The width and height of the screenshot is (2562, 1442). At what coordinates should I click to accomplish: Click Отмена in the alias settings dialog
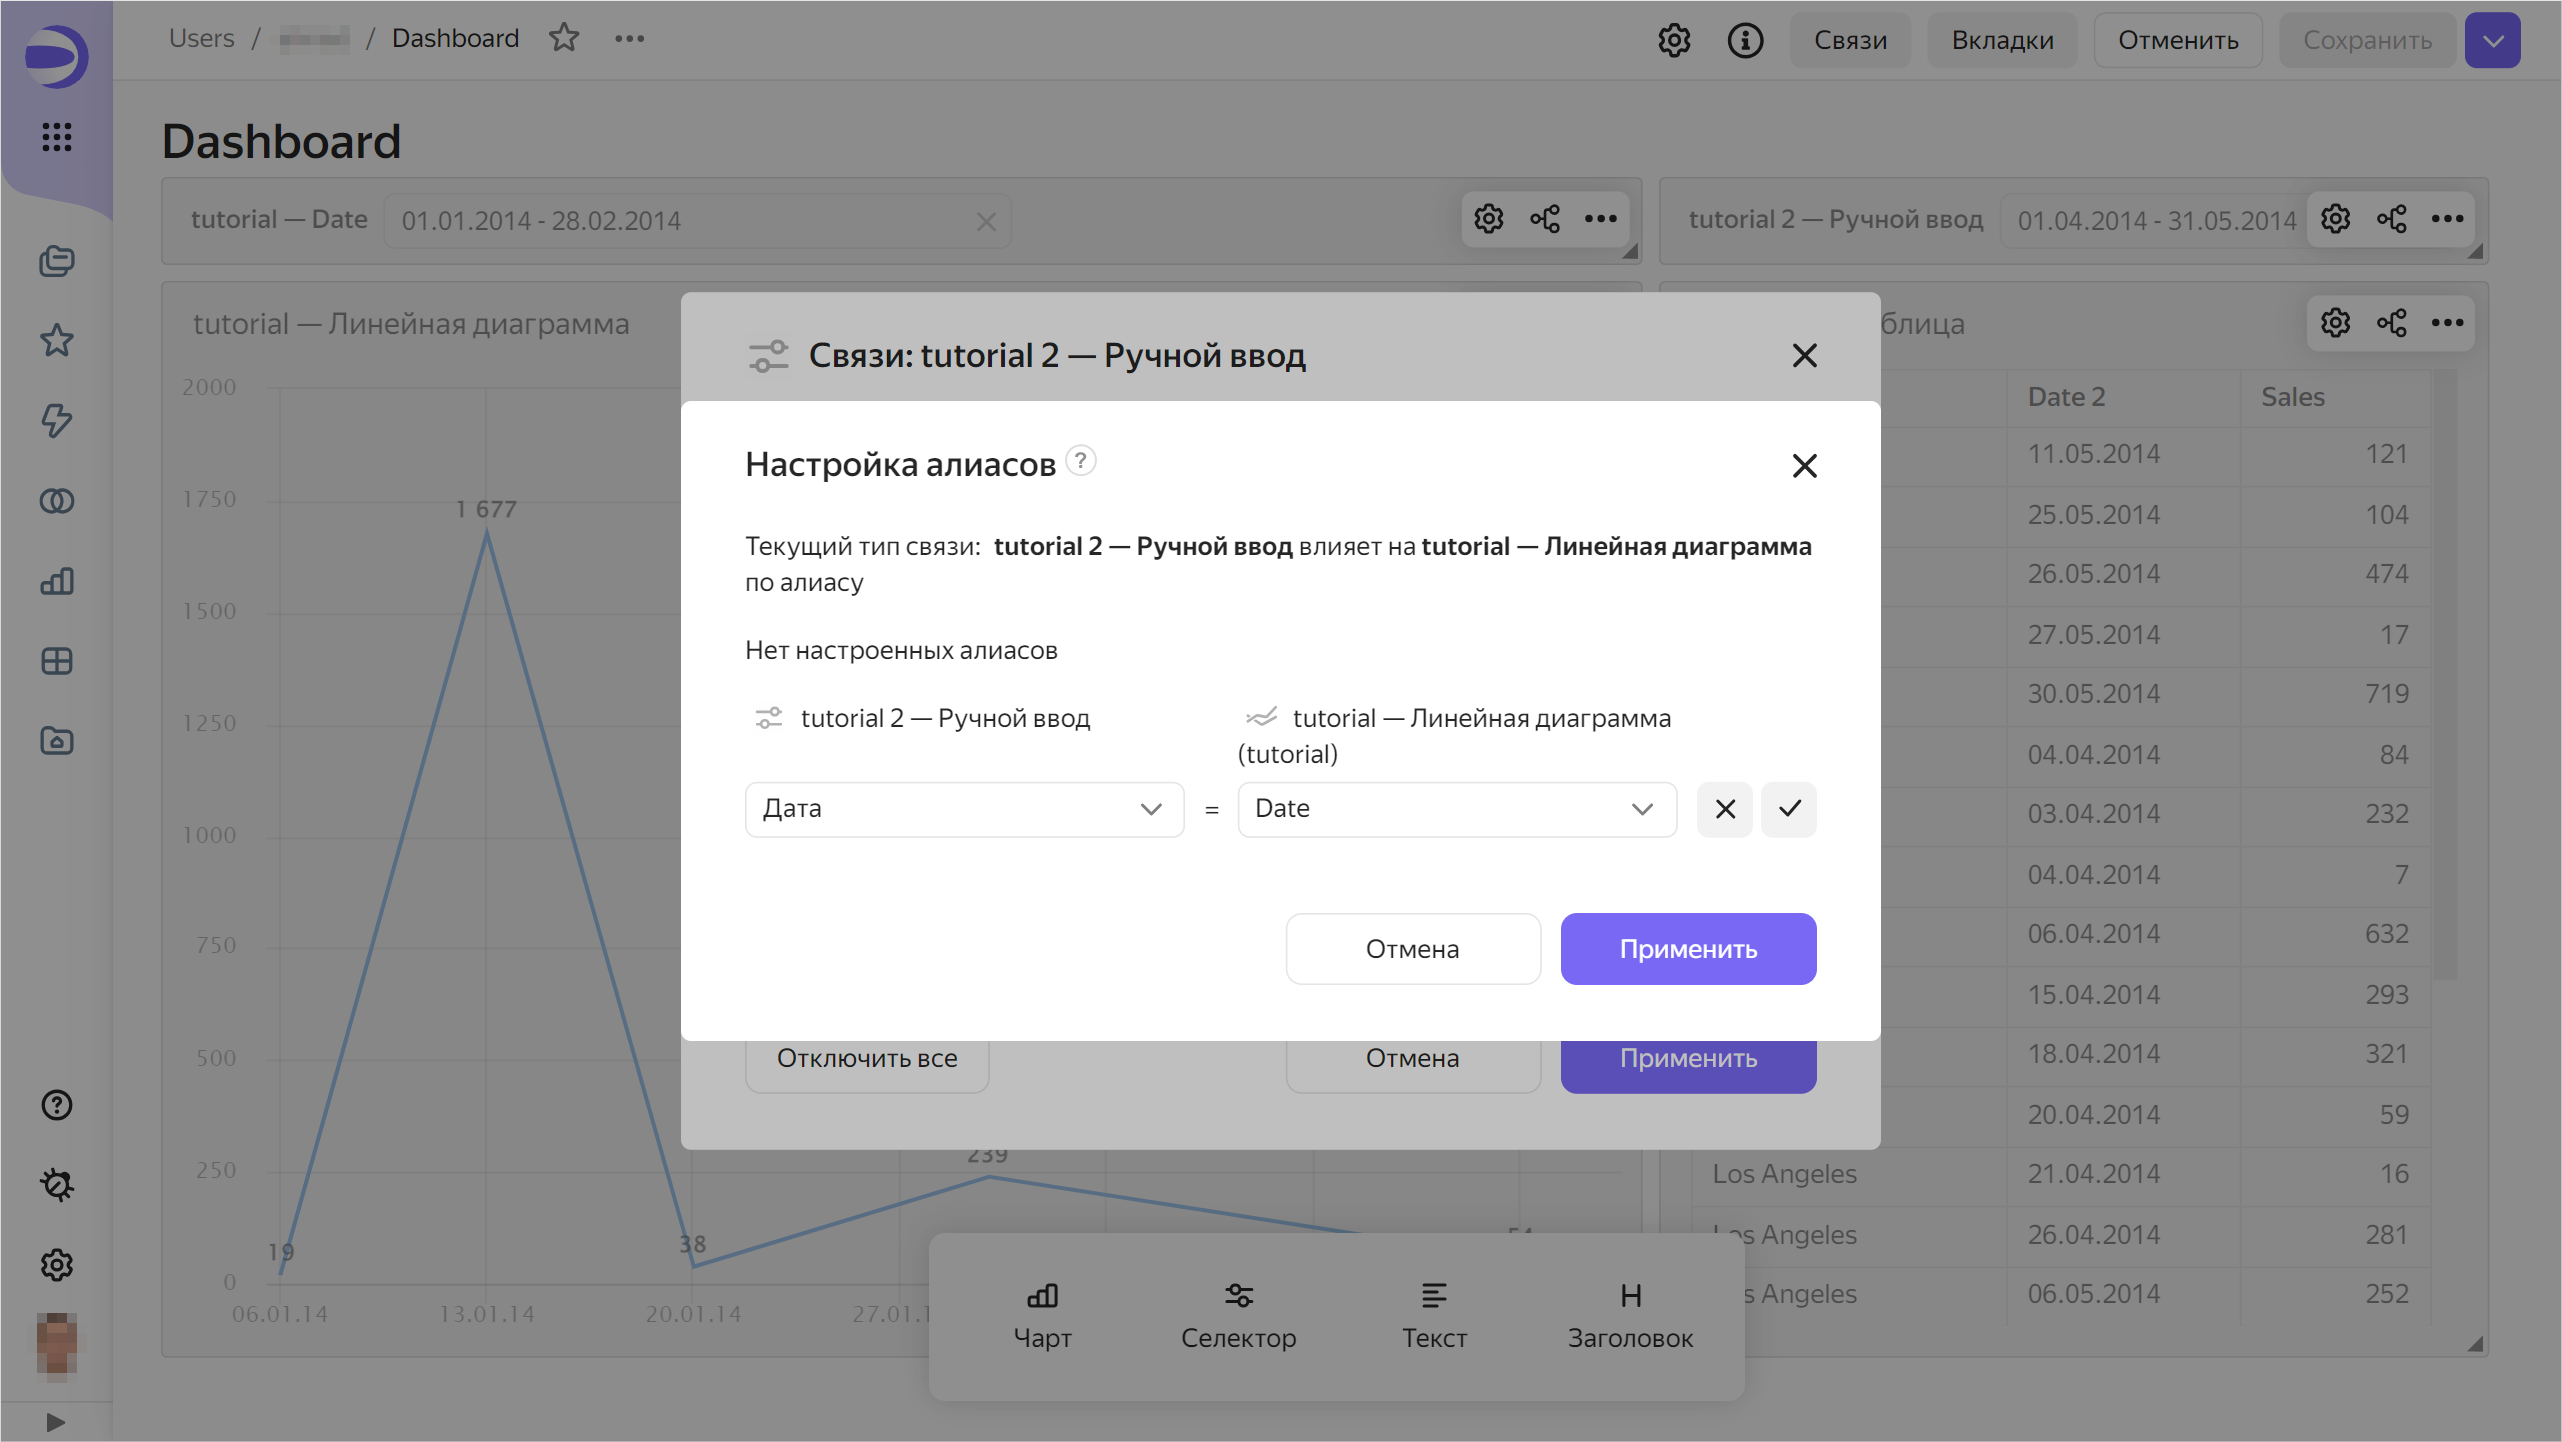(1412, 949)
